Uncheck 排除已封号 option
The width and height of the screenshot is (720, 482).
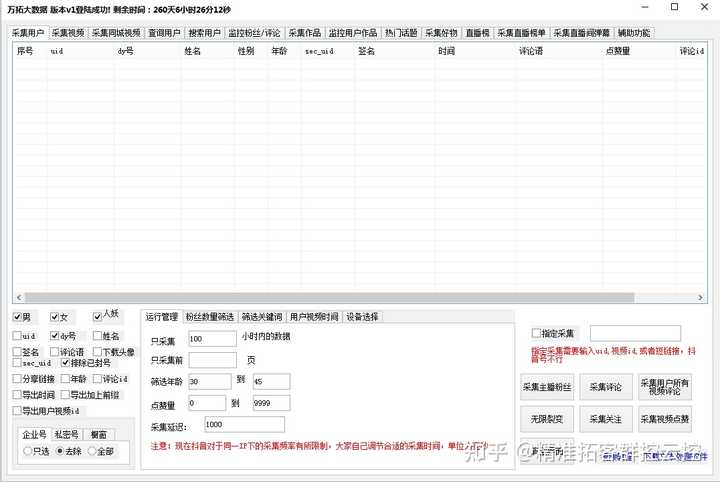pyautogui.click(x=65, y=363)
